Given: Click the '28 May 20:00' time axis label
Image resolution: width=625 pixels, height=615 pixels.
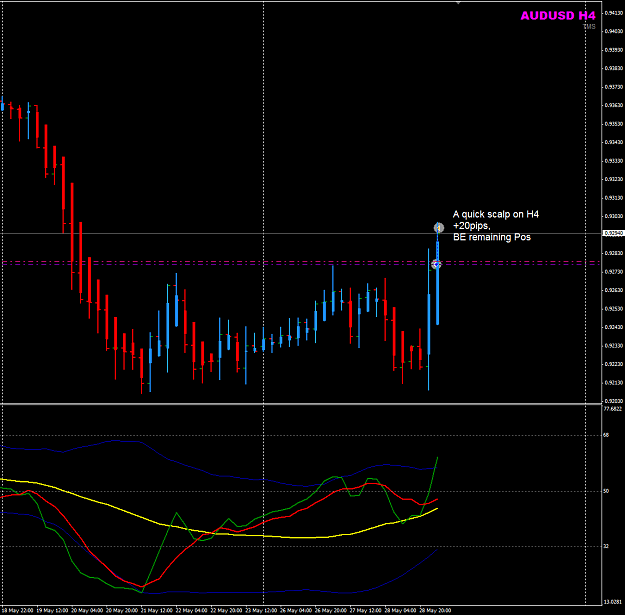Looking at the screenshot, I should click(x=435, y=610).
